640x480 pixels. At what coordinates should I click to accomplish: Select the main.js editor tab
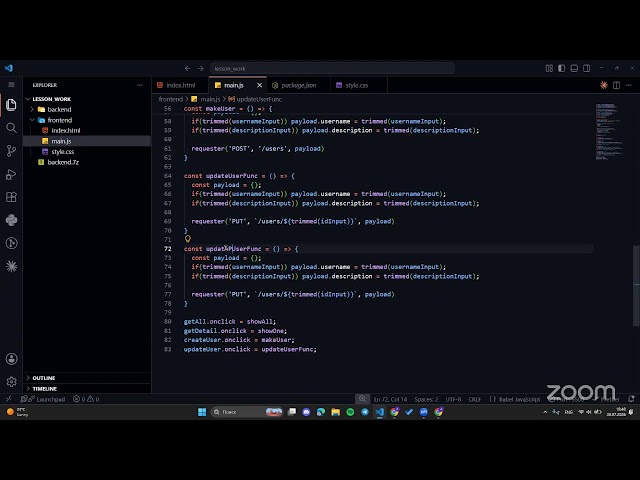233,85
